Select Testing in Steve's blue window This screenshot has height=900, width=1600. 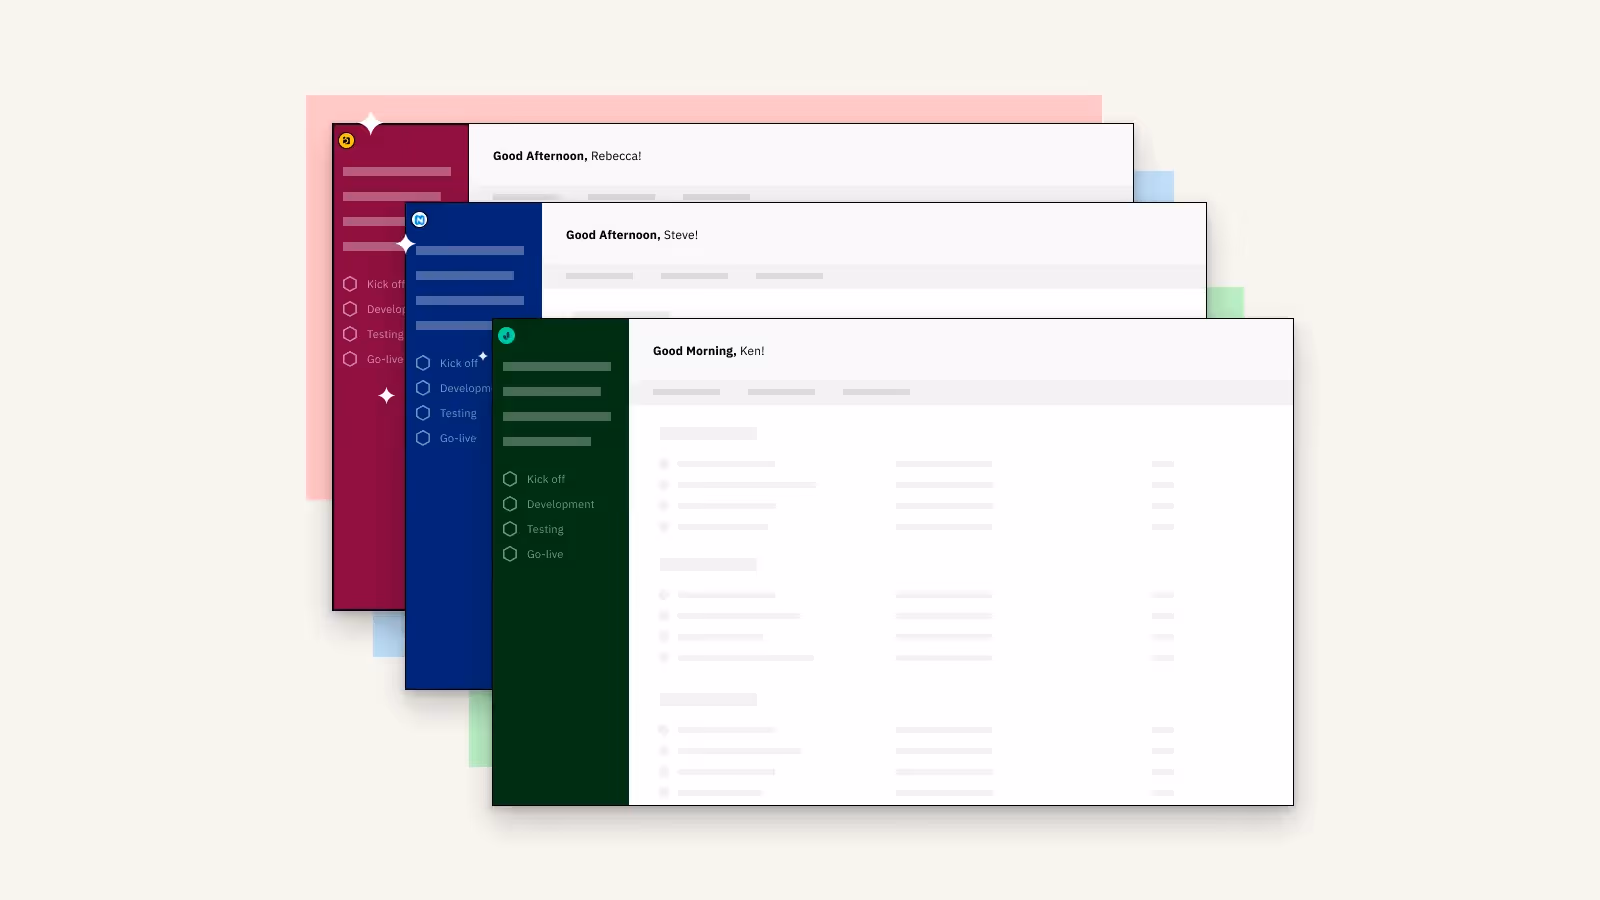(458, 413)
